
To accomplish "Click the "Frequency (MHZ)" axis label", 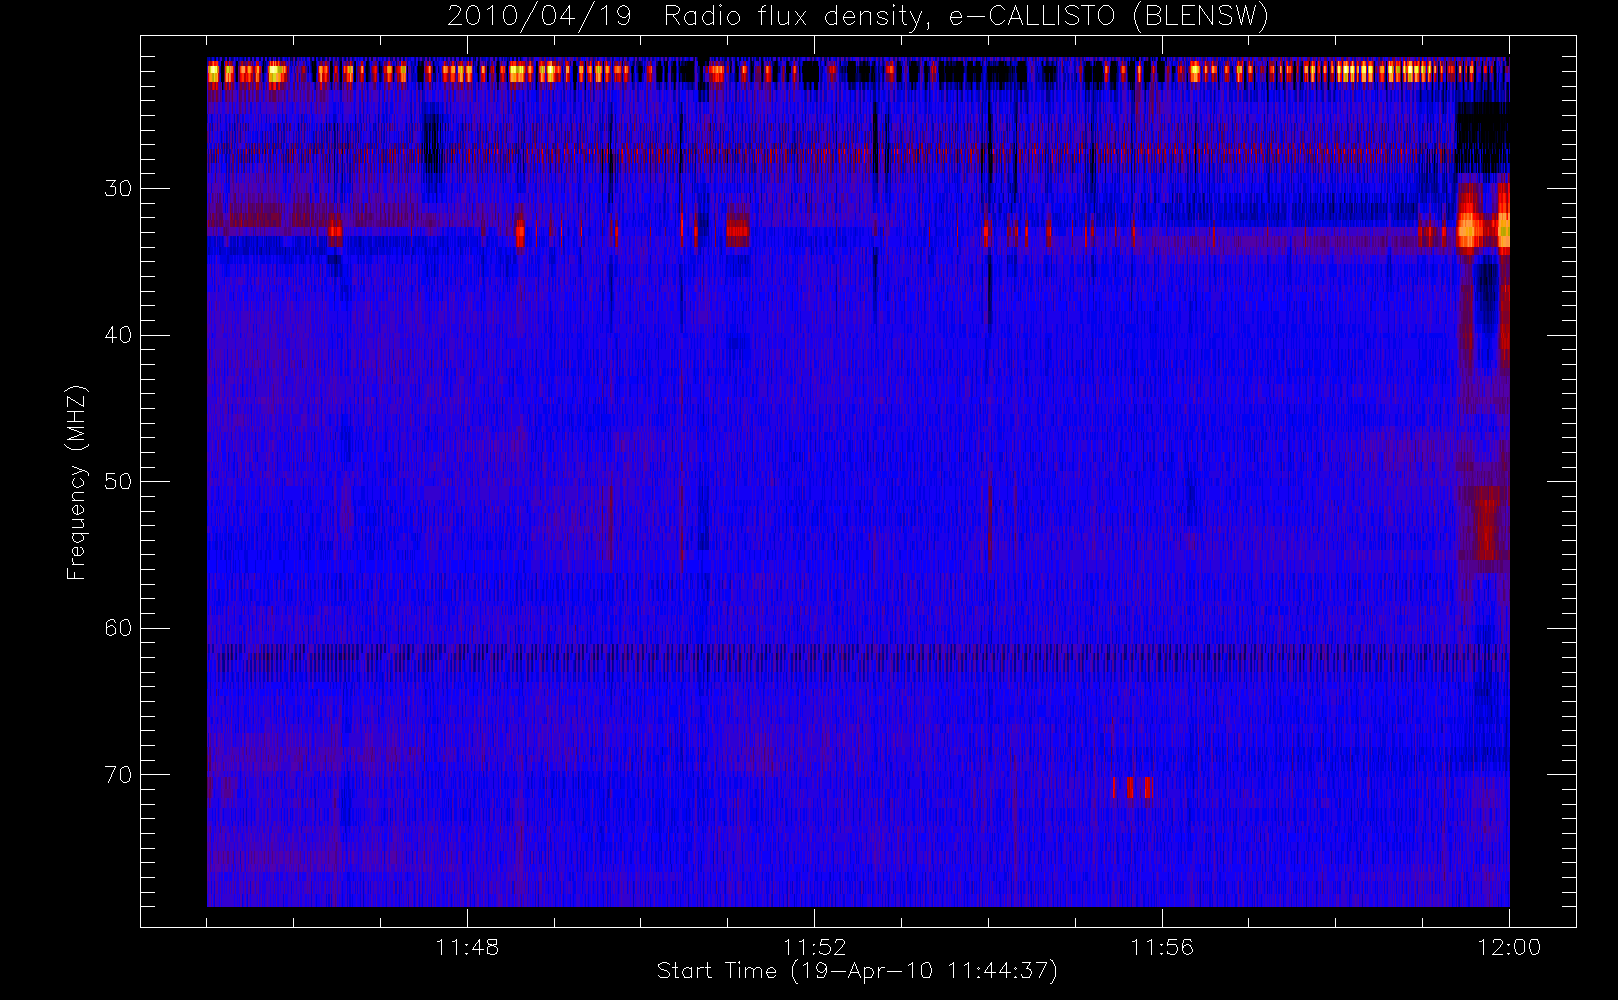I will [x=76, y=482].
